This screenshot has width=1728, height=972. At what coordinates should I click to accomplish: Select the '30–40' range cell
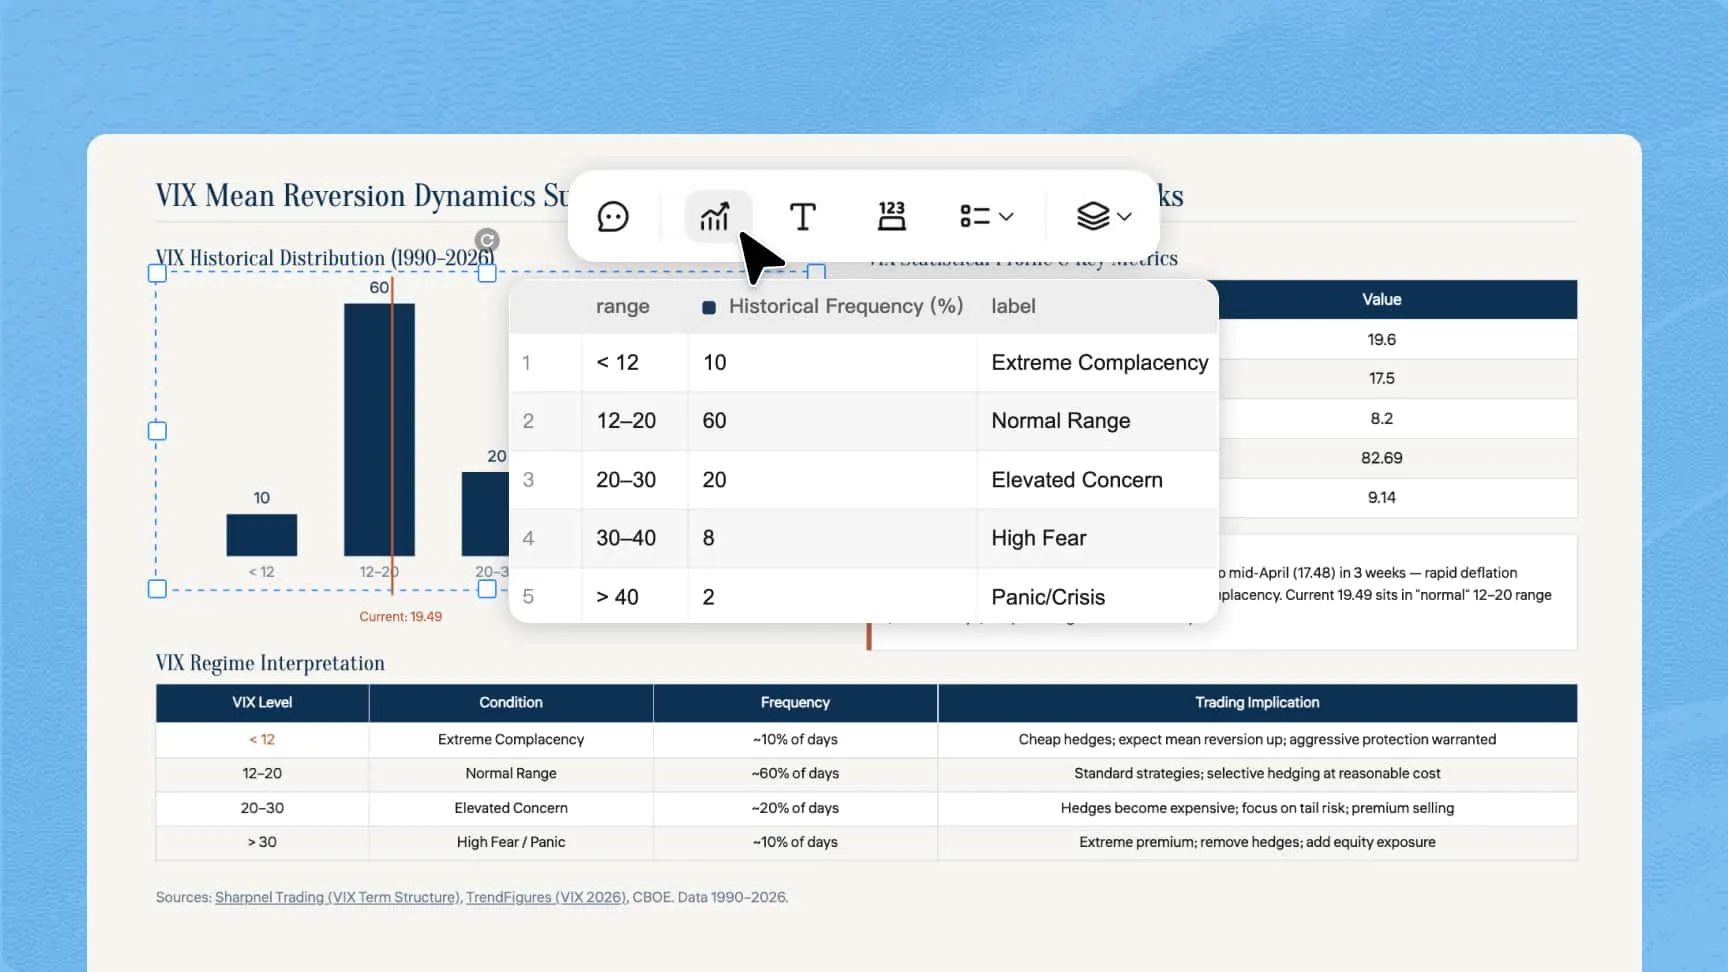(x=634, y=538)
